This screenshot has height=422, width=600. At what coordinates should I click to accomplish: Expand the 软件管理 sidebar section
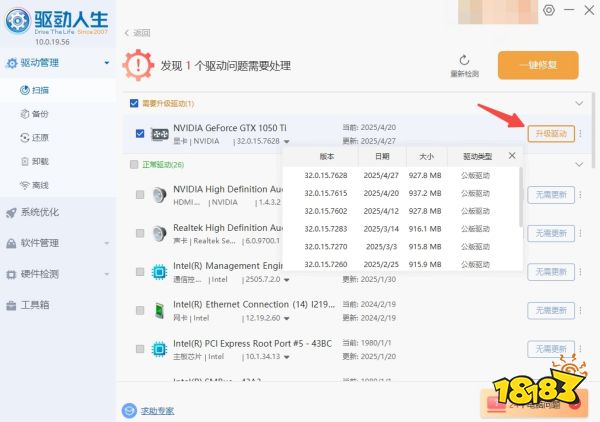click(107, 243)
